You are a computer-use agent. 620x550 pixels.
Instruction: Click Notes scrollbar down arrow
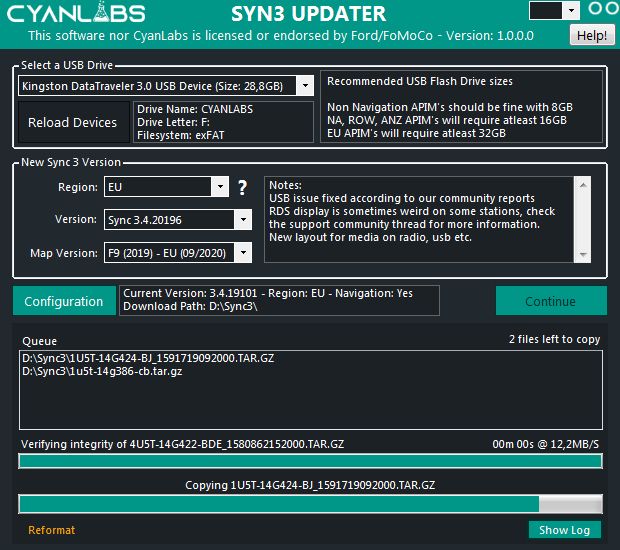pos(582,255)
